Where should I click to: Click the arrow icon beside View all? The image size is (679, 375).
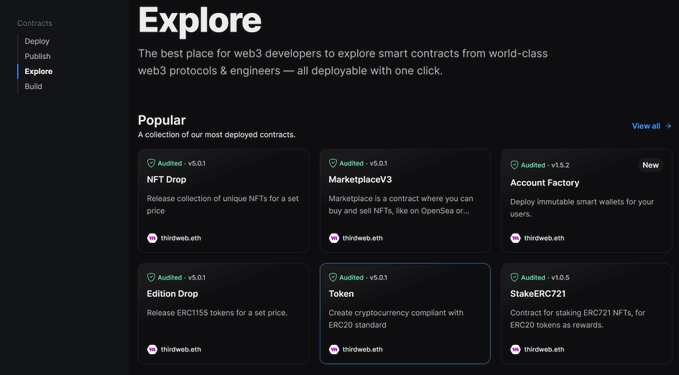(668, 126)
